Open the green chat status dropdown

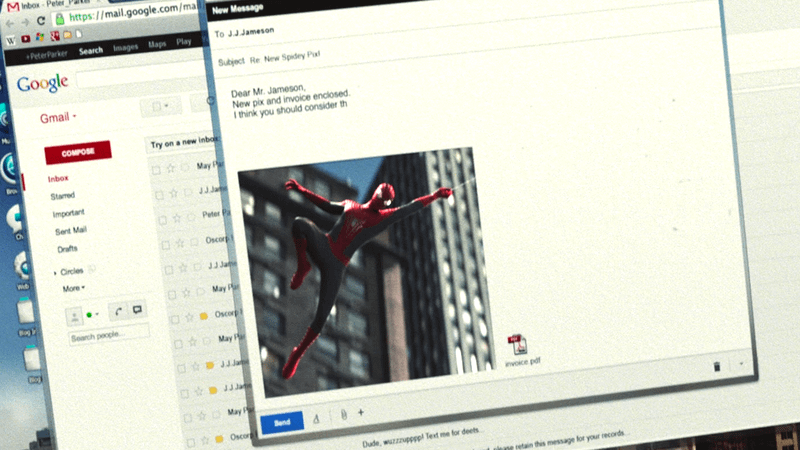coord(92,315)
